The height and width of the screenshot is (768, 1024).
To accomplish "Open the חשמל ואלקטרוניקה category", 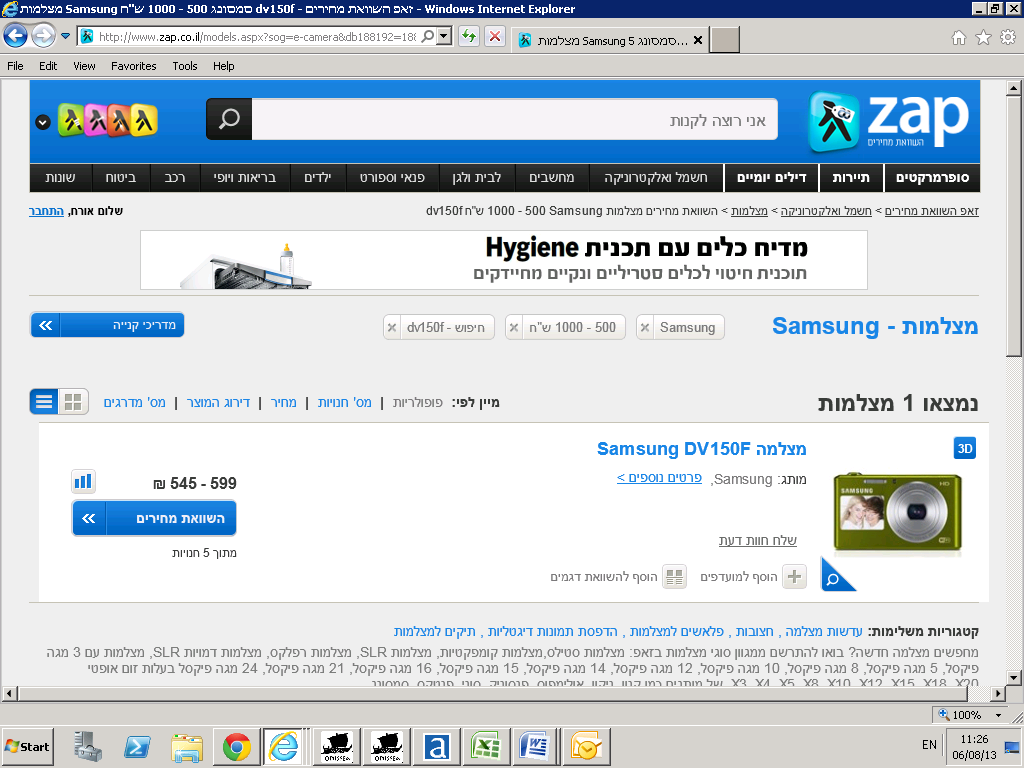I will click(656, 178).
